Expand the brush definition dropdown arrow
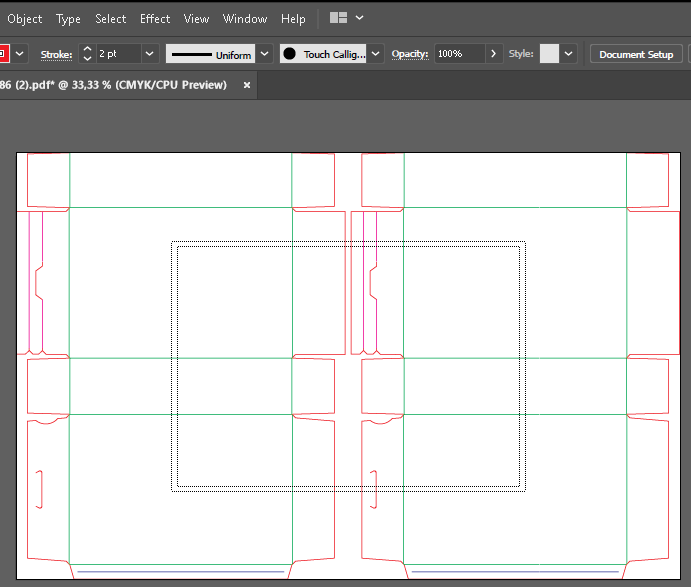The image size is (691, 587). (x=377, y=54)
